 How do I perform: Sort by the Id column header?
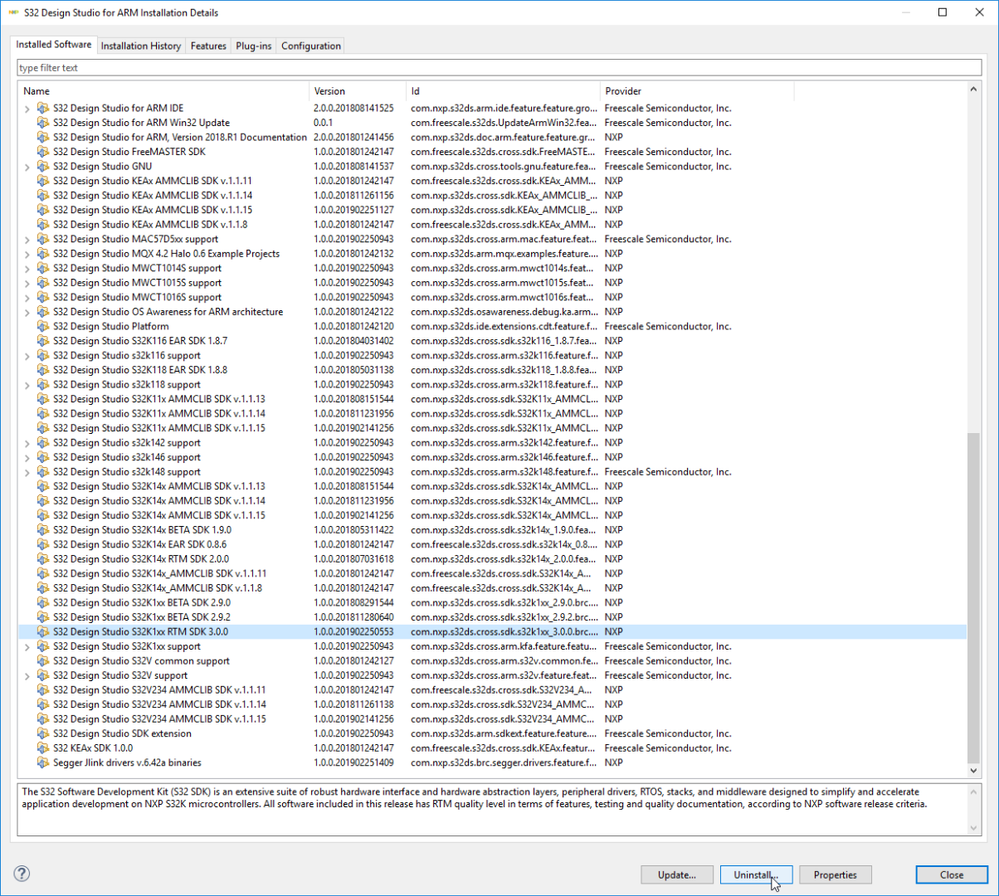point(503,91)
